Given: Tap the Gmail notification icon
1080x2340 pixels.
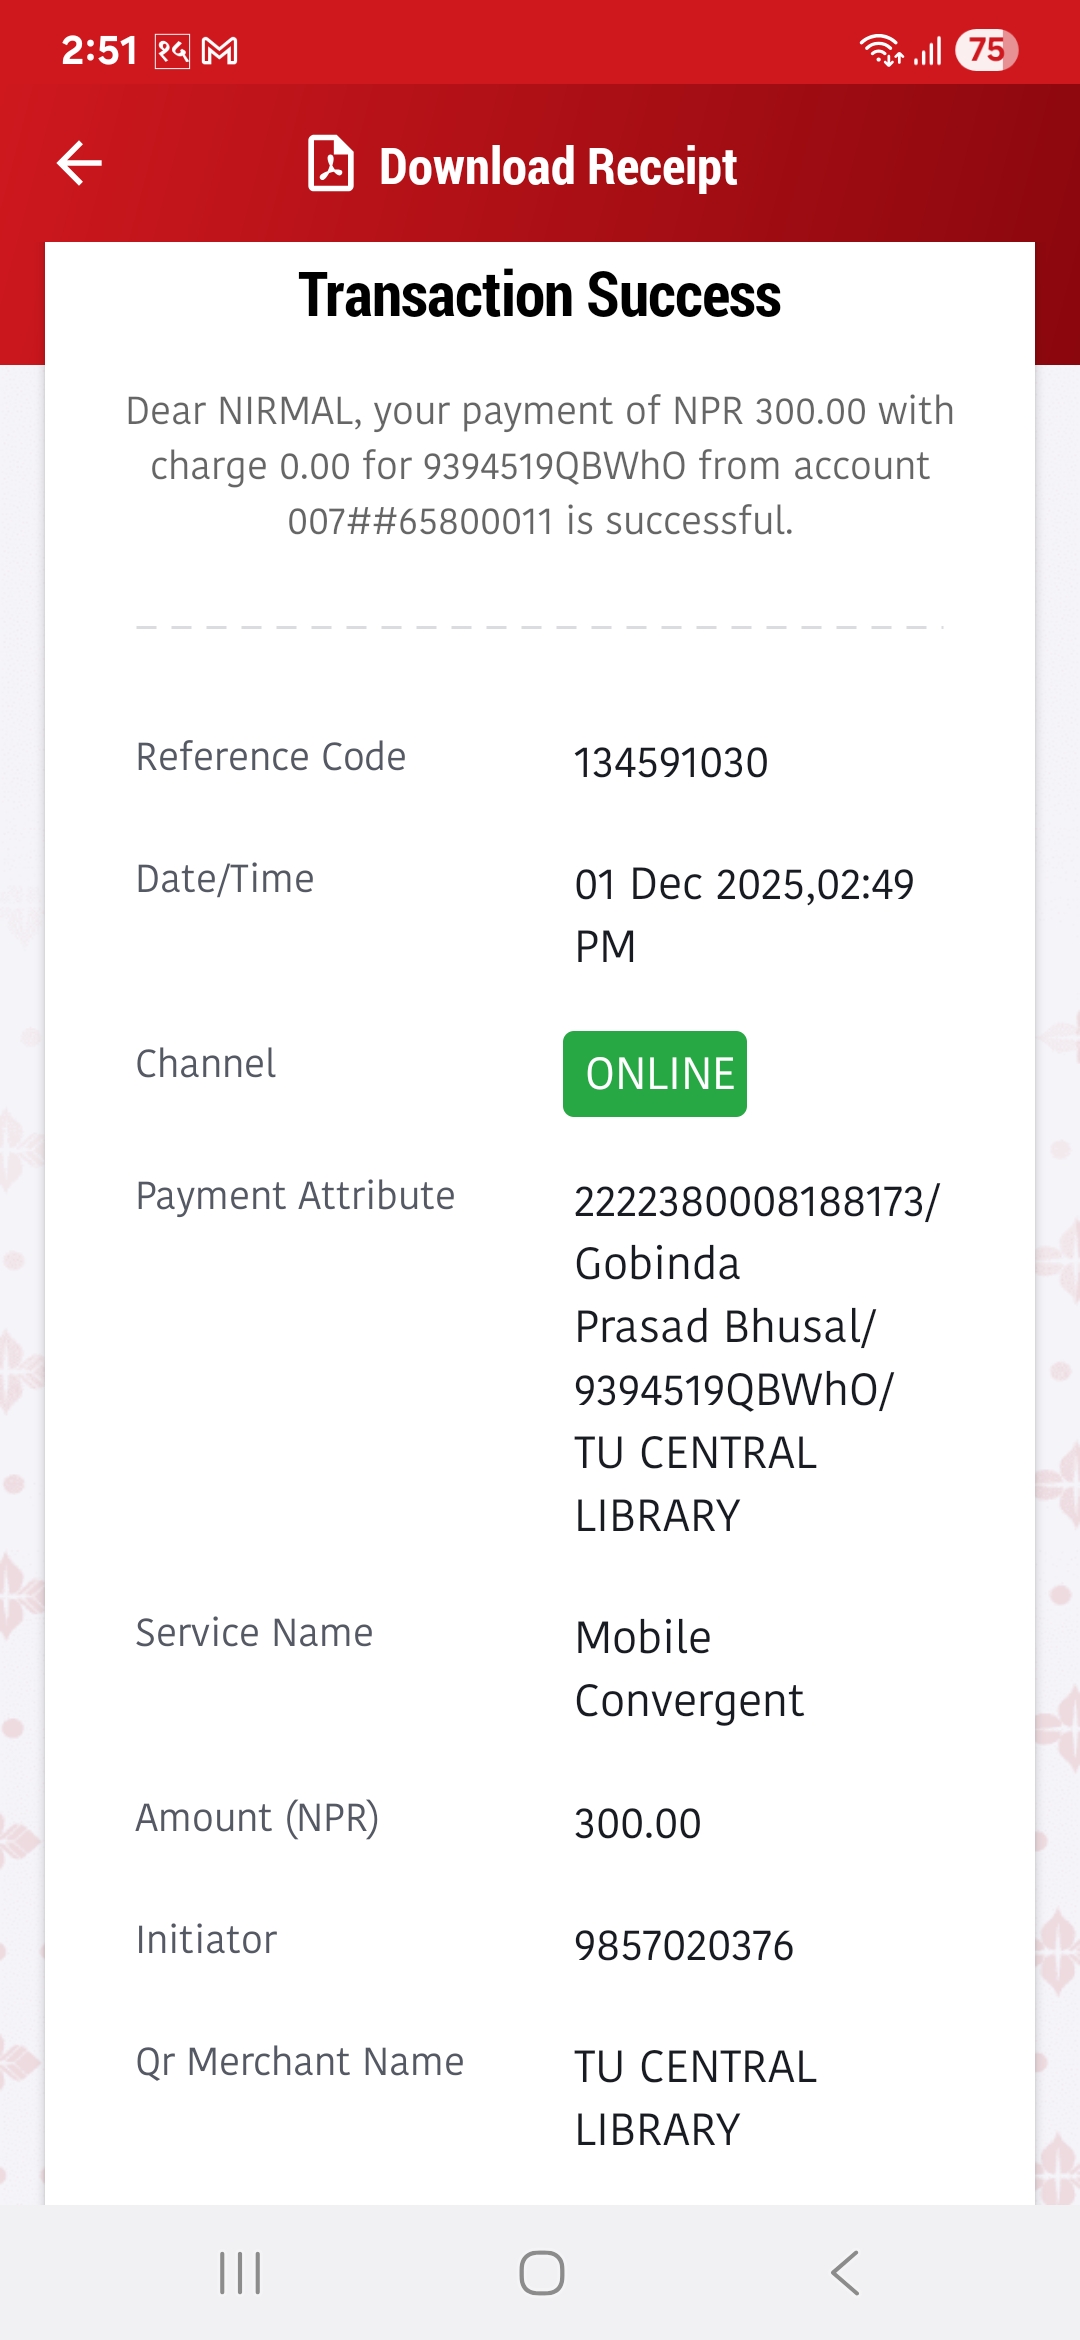Looking at the screenshot, I should pos(220,51).
